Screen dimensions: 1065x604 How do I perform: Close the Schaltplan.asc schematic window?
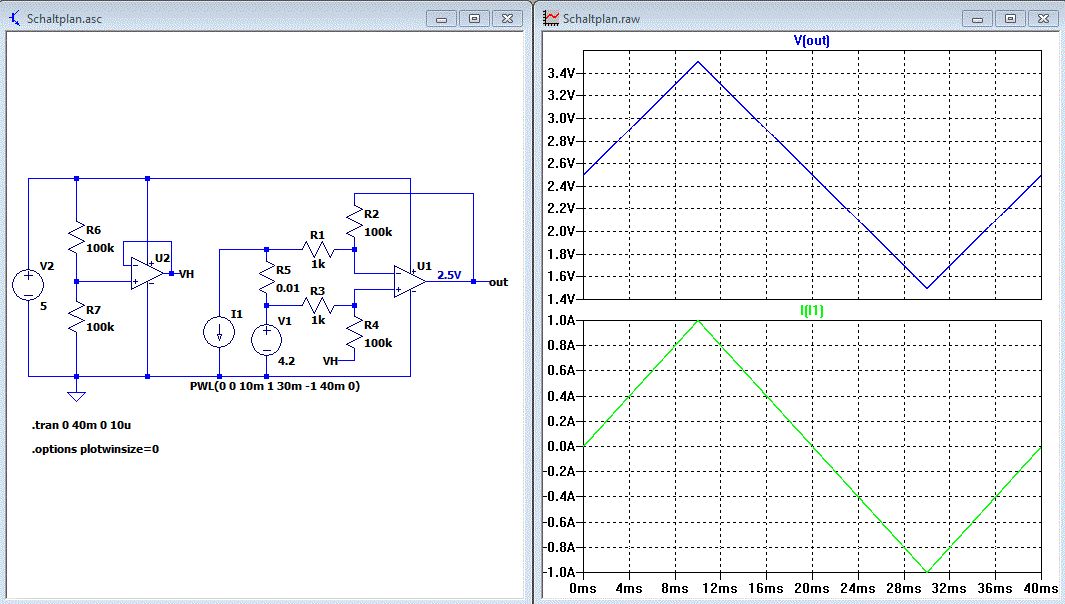pos(508,18)
